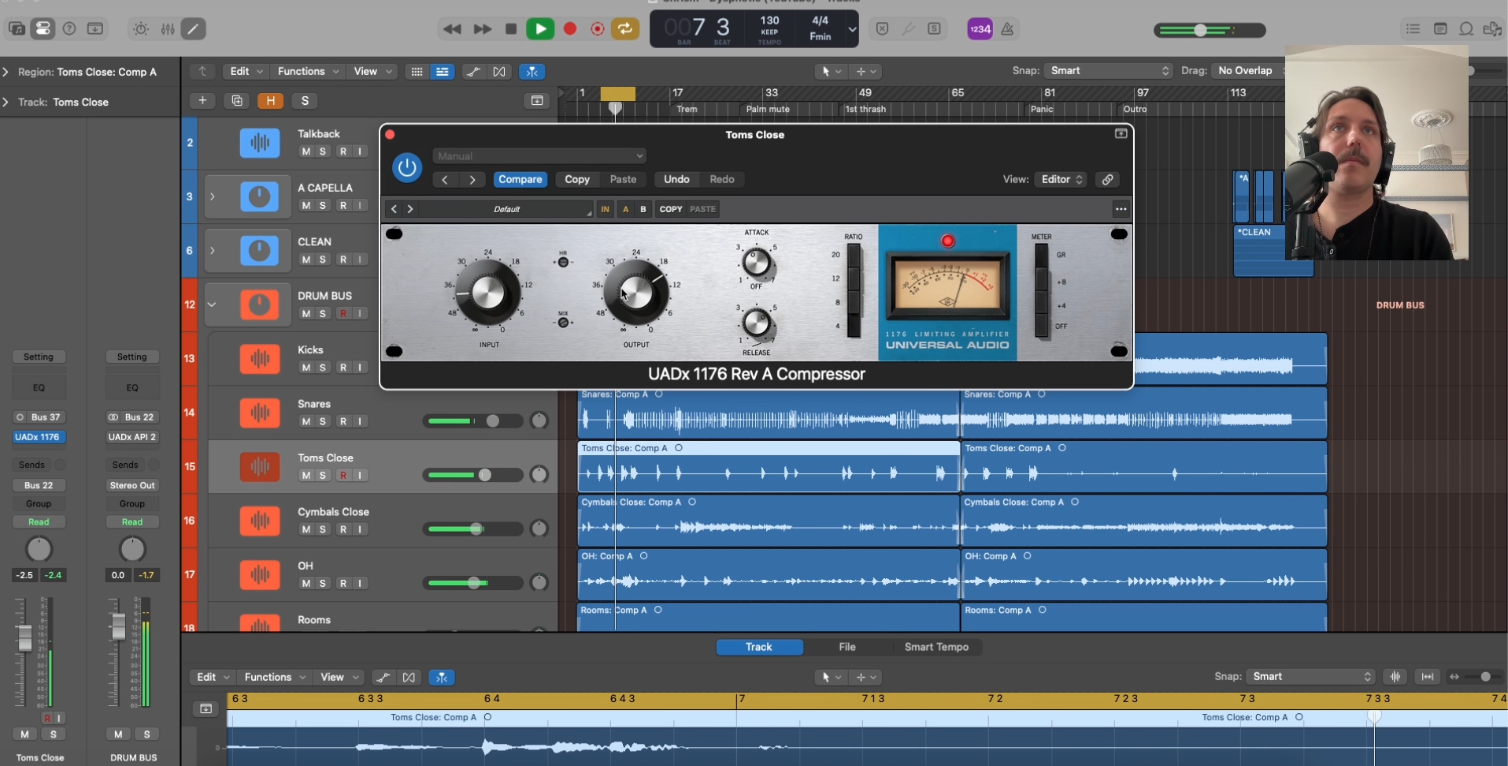The height and width of the screenshot is (766, 1508).
Task: Show Smart Controls dial icon
Action: pyautogui.click(x=140, y=29)
